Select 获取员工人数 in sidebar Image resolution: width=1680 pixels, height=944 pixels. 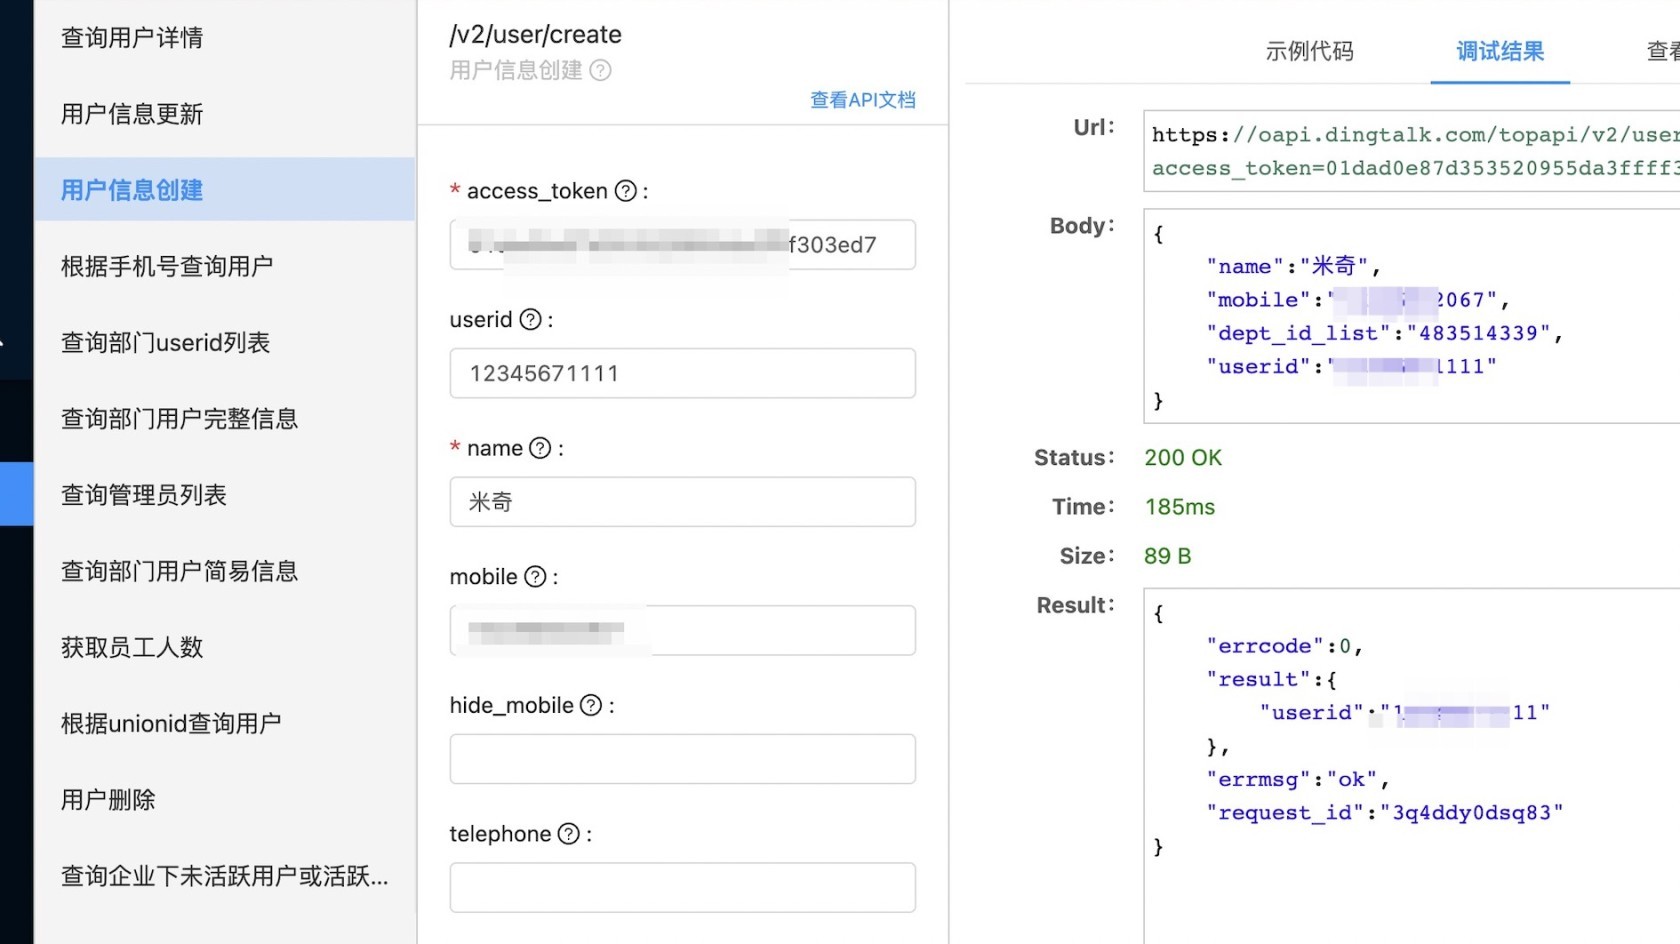point(132,647)
